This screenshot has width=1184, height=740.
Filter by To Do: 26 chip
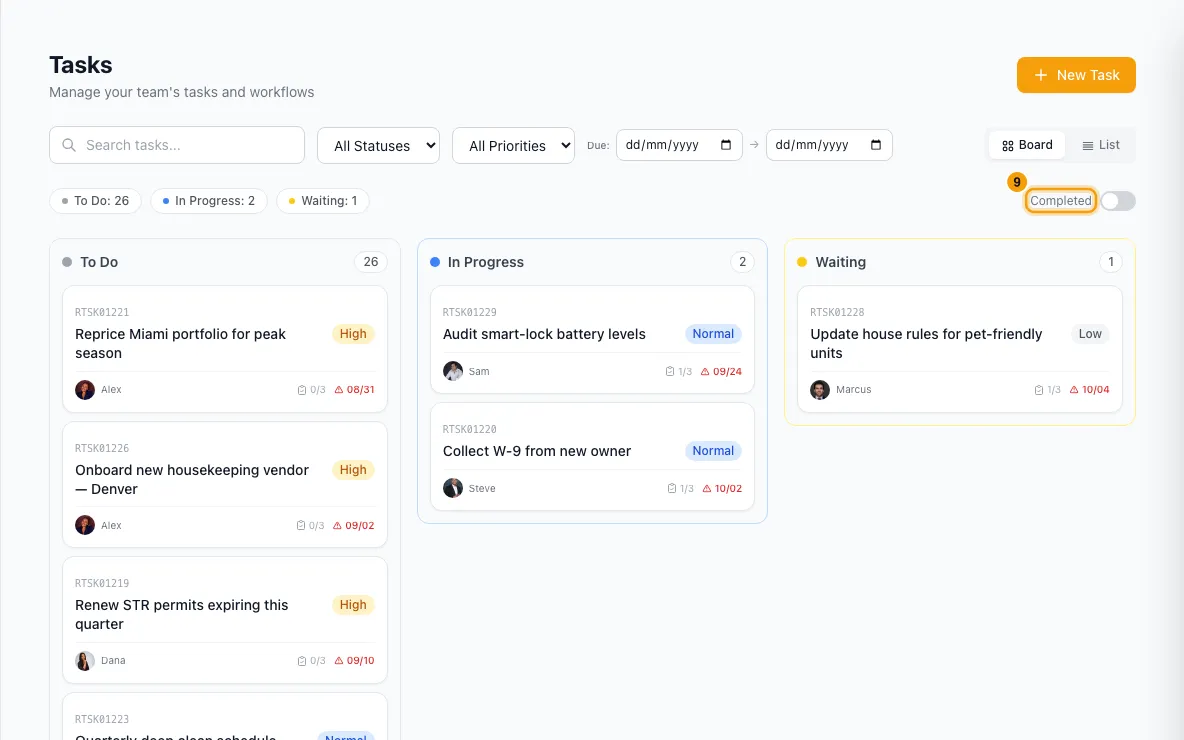tap(95, 201)
